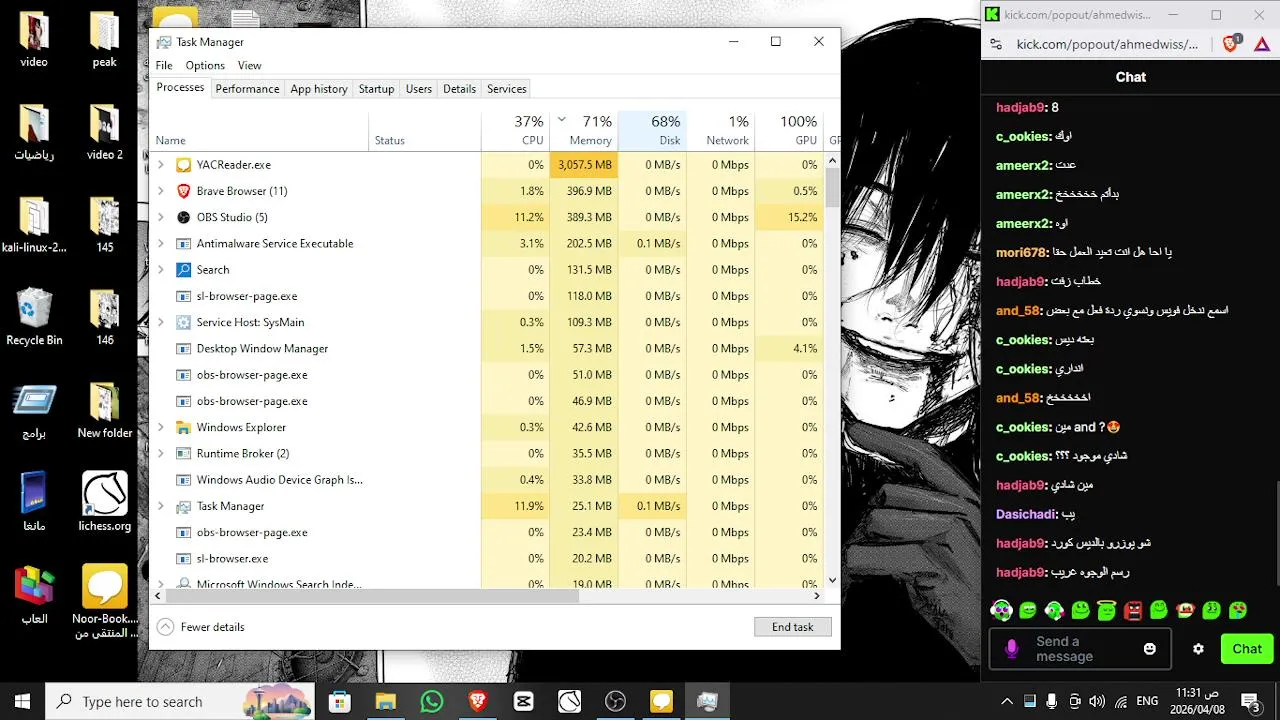Show hidden system tray icons chevron
Viewport: 1280px width, 720px height.
(x=1007, y=701)
